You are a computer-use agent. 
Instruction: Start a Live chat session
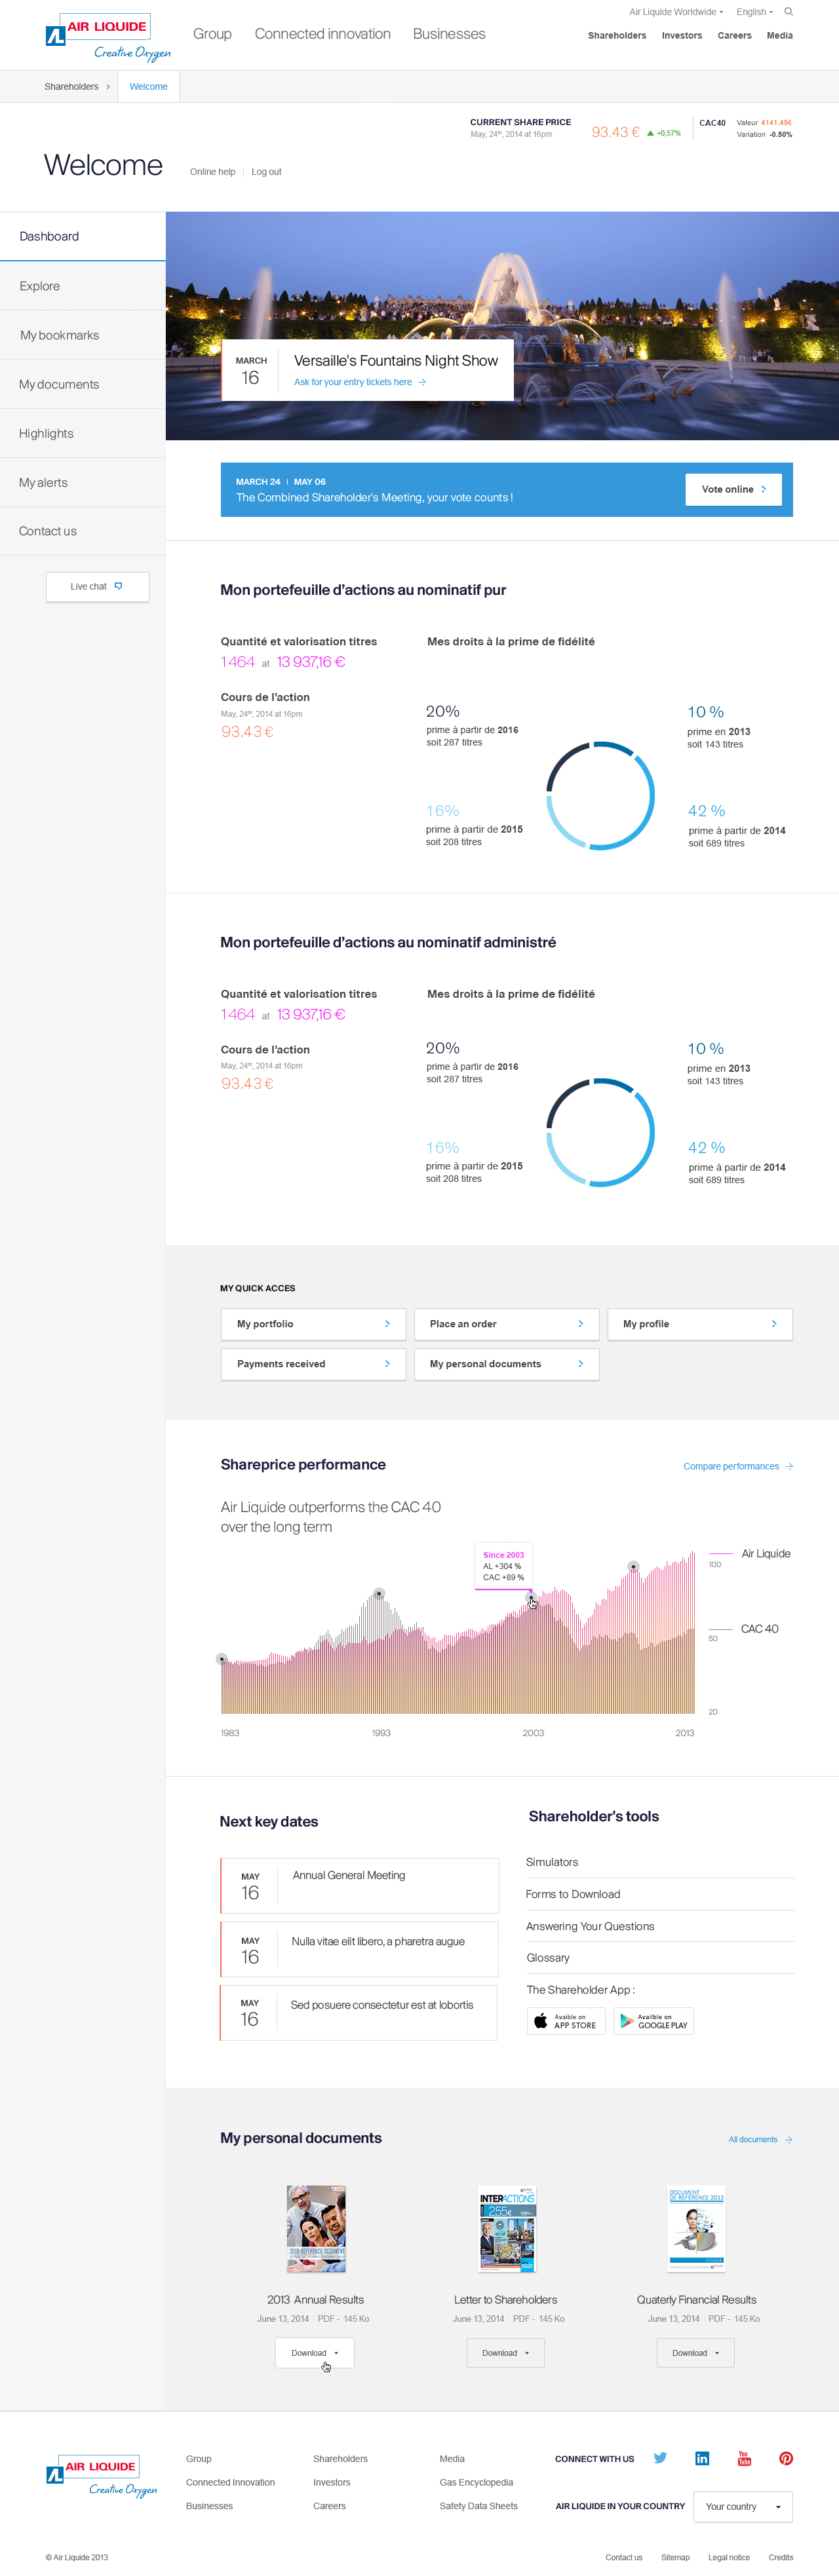pos(97,586)
